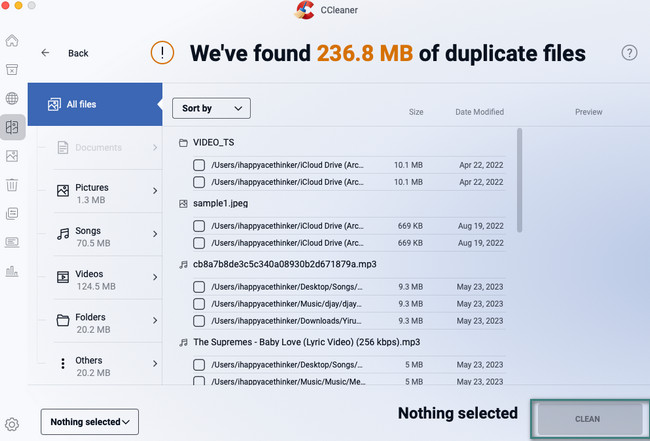Click the CLEAN button

point(590,419)
